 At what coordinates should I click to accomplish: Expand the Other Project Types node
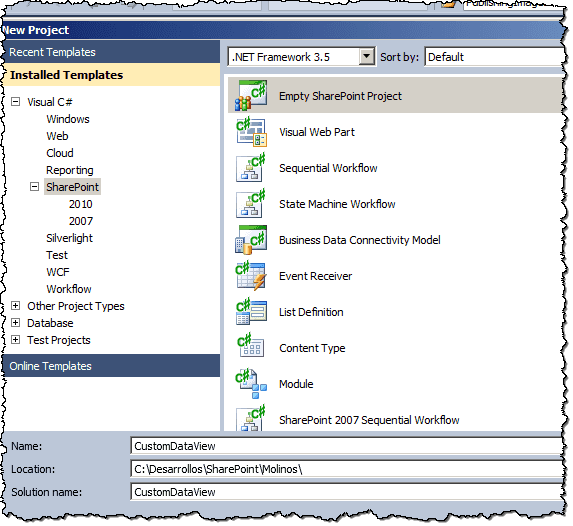[x=15, y=306]
